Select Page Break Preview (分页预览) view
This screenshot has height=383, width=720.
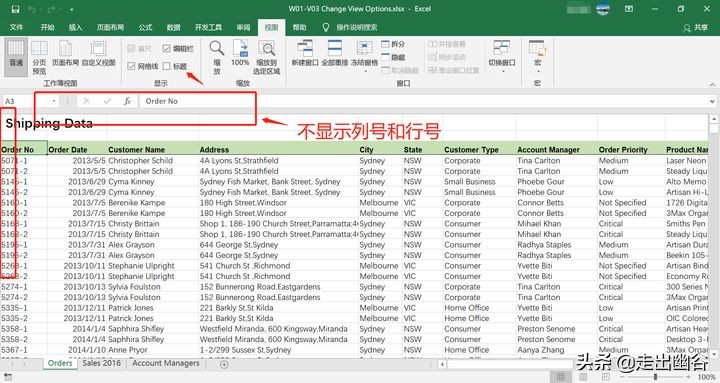(39, 57)
